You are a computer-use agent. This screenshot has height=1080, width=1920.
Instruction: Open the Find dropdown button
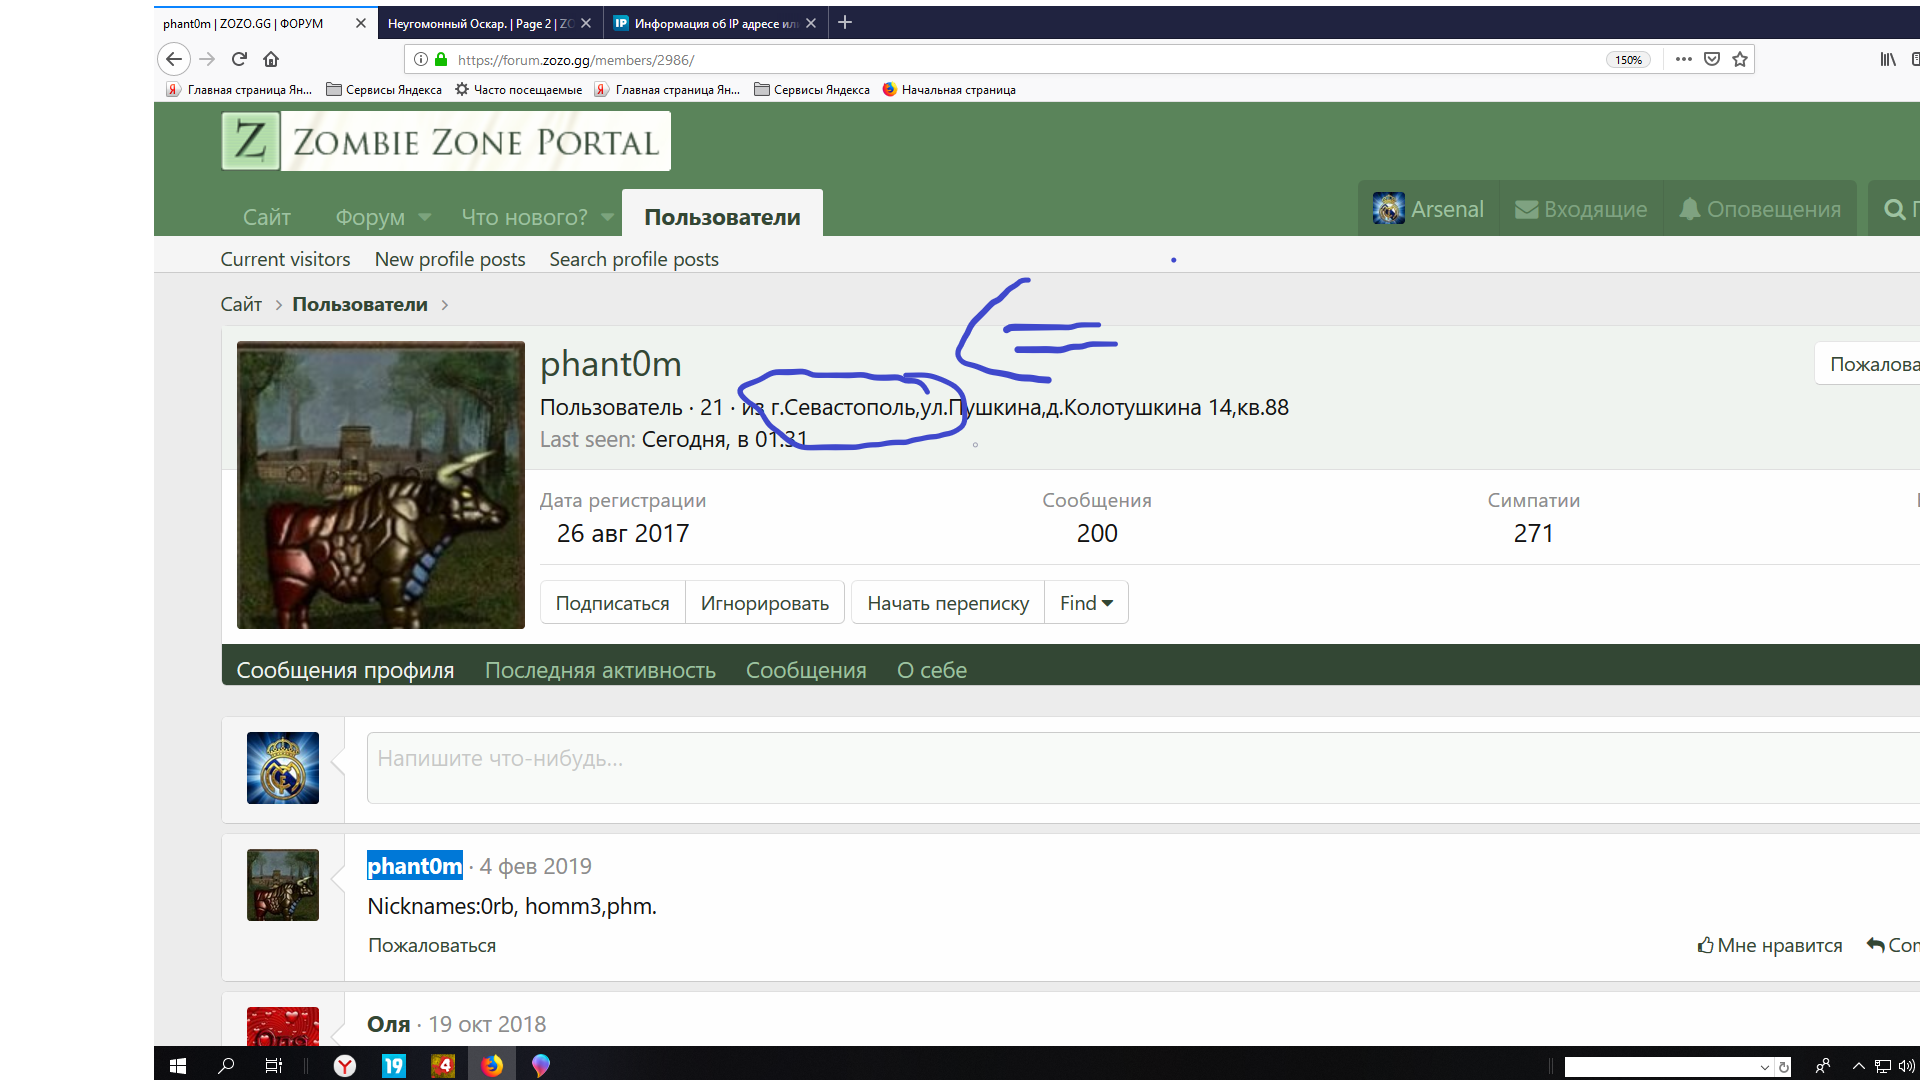(x=1086, y=603)
